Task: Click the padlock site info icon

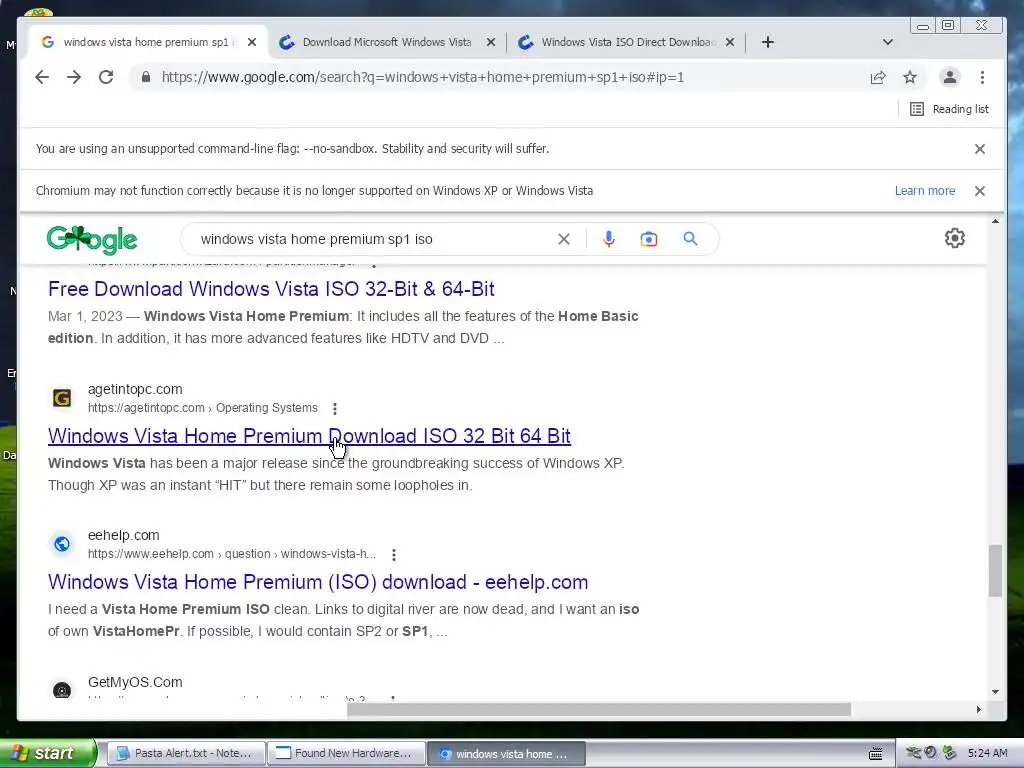Action: click(146, 77)
